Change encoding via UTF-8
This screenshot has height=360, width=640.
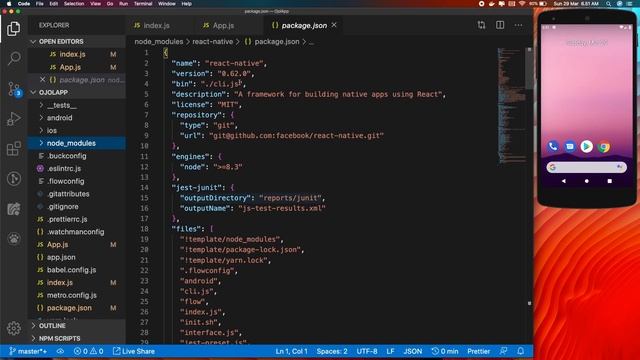point(367,351)
